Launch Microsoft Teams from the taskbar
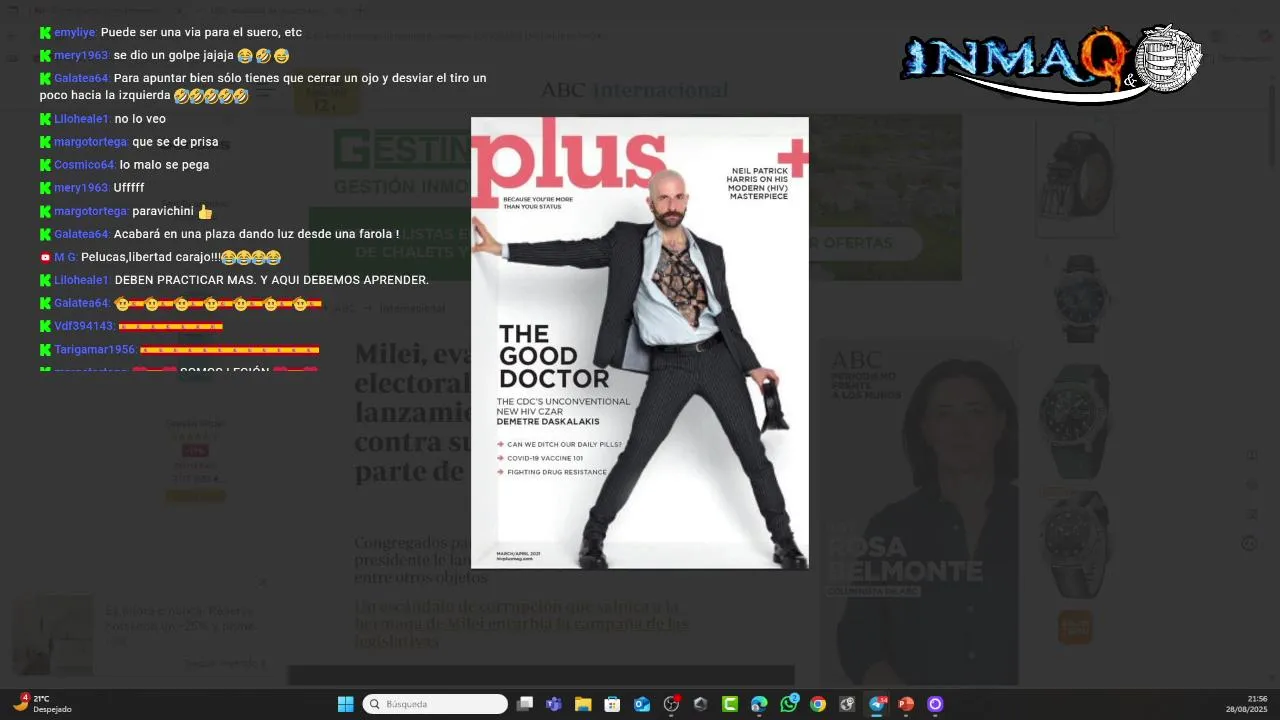The height and width of the screenshot is (720, 1280). (554, 704)
